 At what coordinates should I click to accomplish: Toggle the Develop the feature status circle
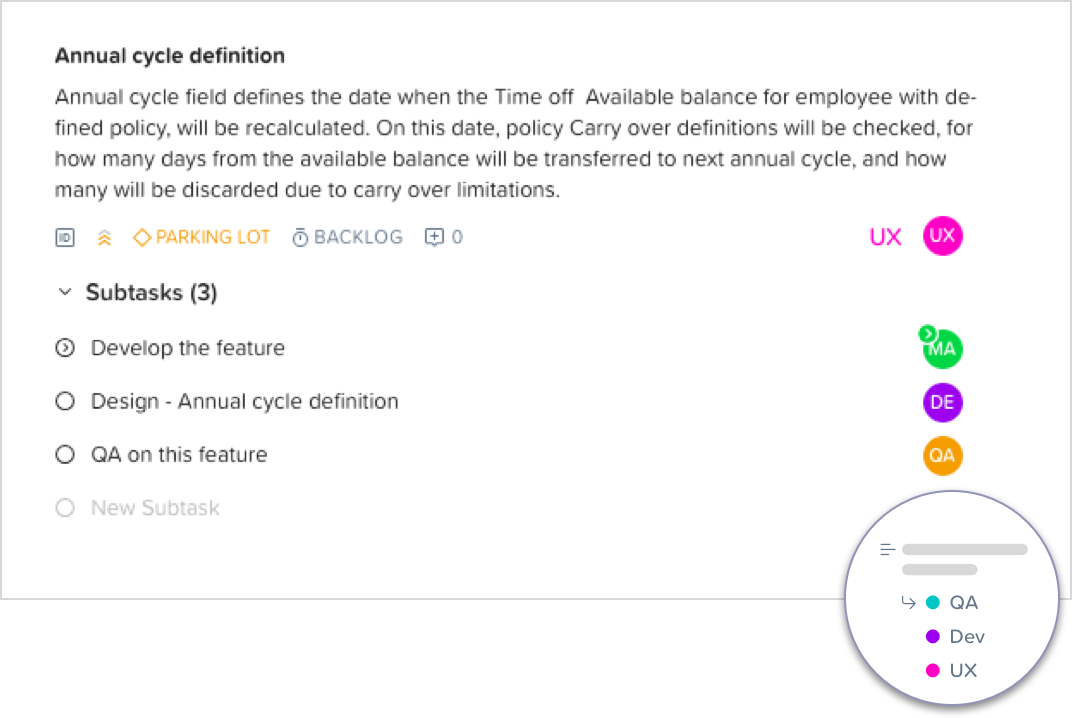pos(65,348)
